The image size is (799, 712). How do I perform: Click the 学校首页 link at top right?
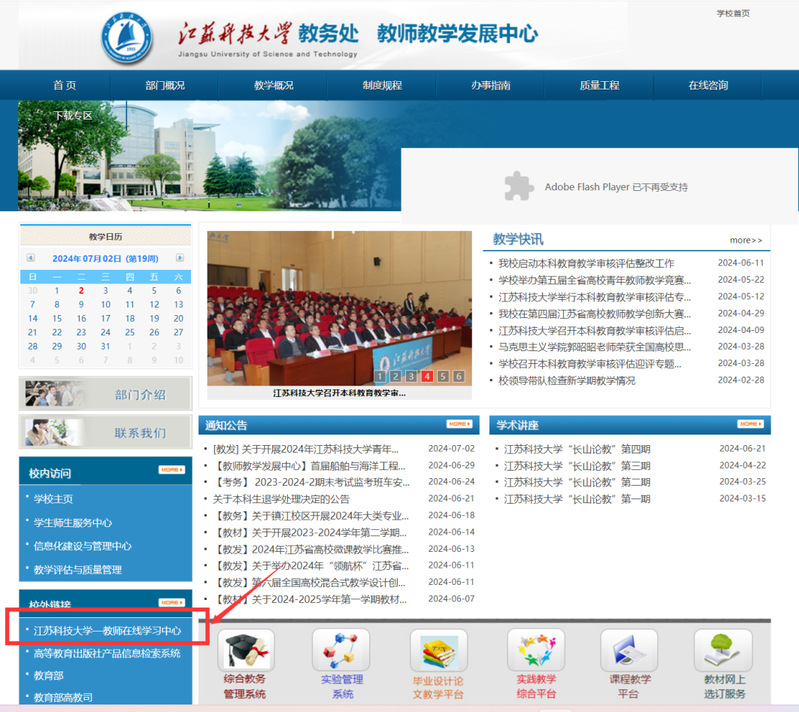pos(733,13)
